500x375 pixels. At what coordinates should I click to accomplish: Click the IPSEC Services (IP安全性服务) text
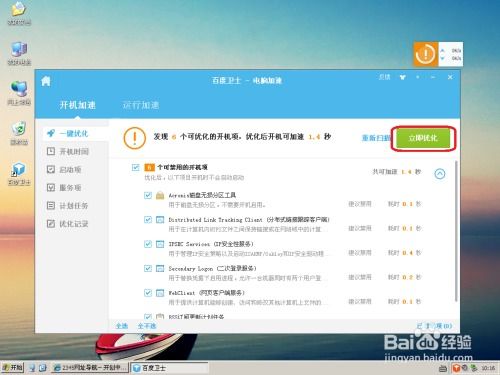point(211,244)
